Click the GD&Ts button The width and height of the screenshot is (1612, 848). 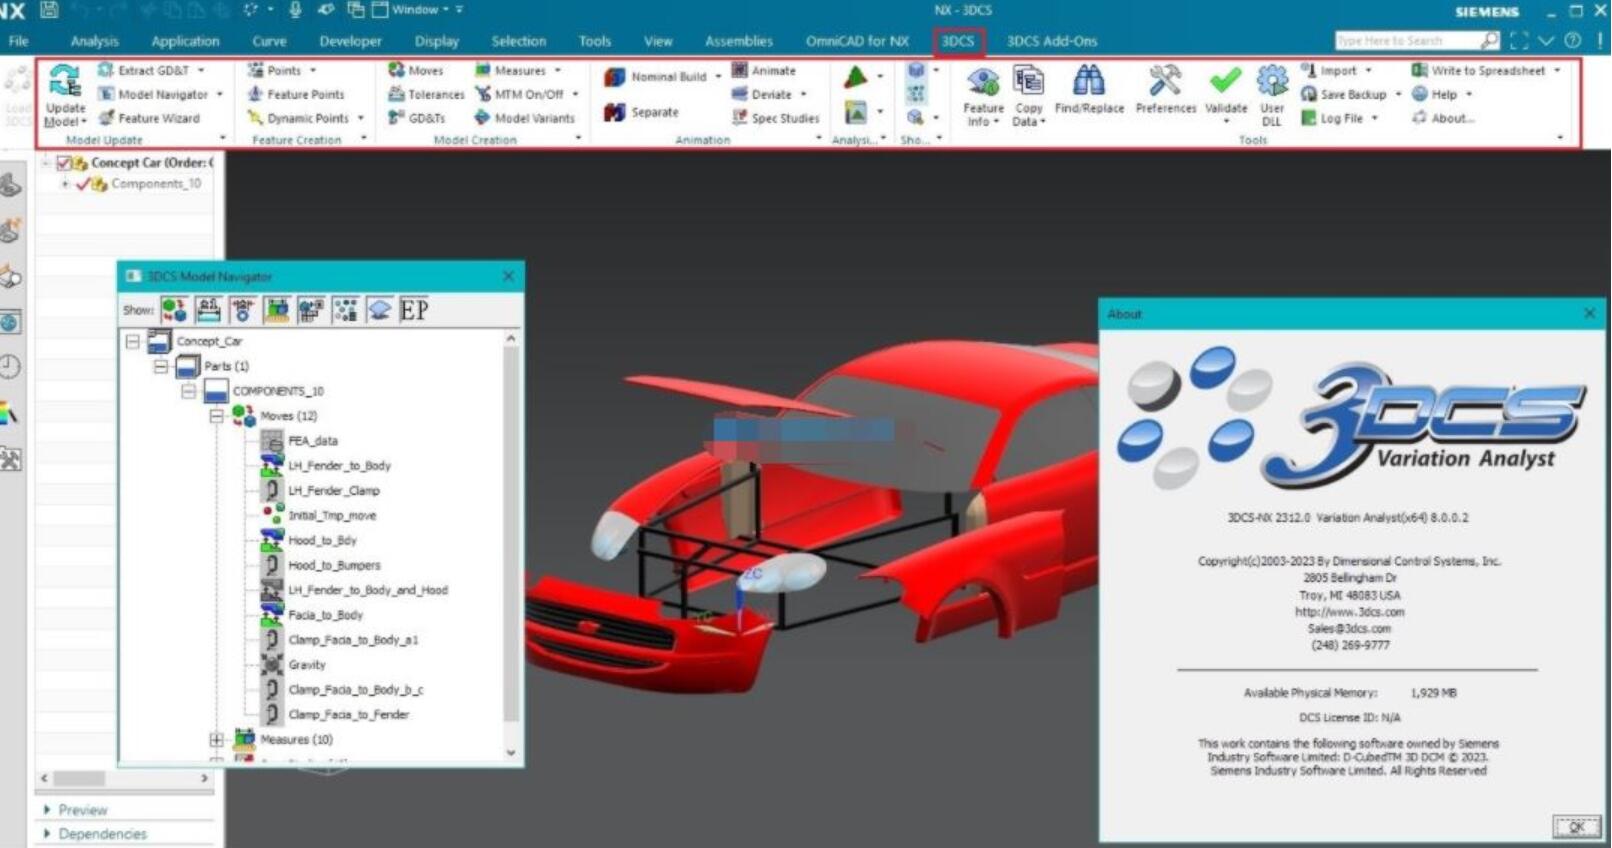pyautogui.click(x=417, y=118)
